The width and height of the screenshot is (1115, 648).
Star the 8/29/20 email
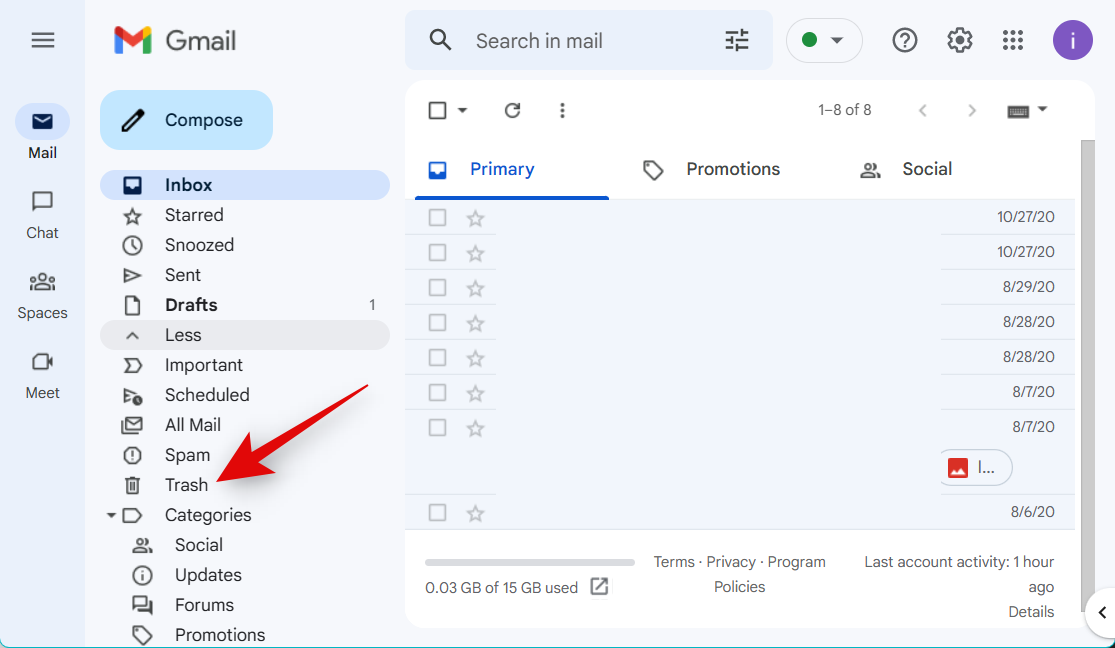click(x=475, y=288)
